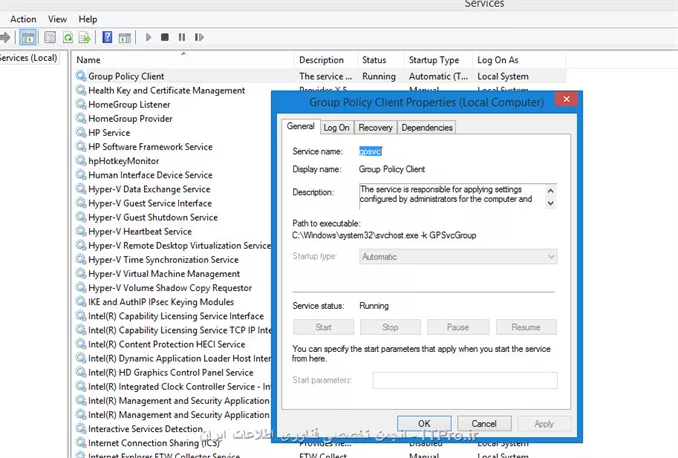The width and height of the screenshot is (678, 458).
Task: Open the Startup type dropdown
Action: coord(458,256)
